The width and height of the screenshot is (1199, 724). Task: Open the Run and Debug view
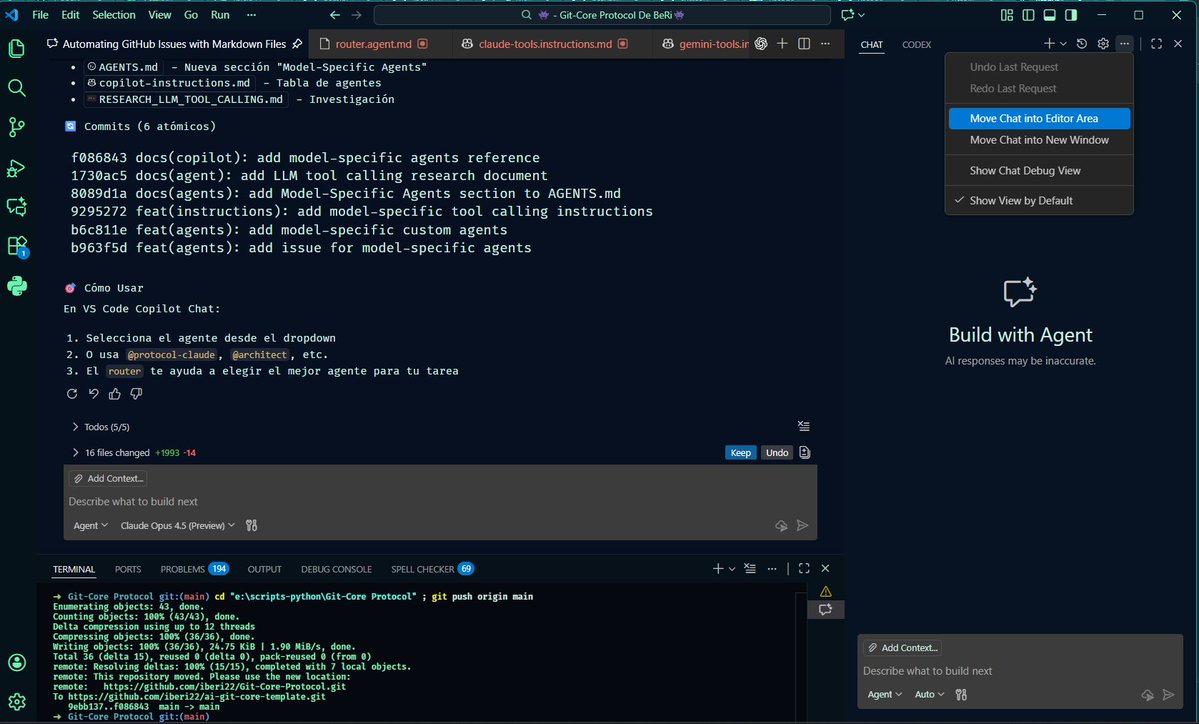[16, 167]
